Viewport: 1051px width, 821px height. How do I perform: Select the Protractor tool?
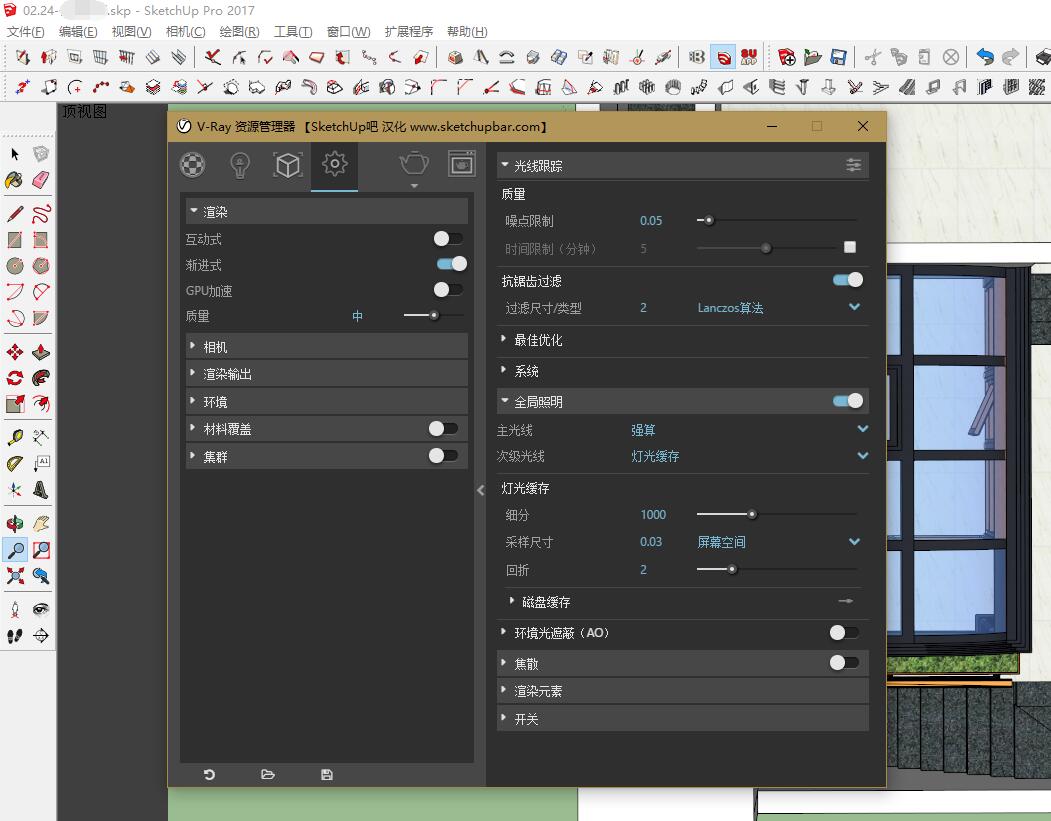point(15,464)
